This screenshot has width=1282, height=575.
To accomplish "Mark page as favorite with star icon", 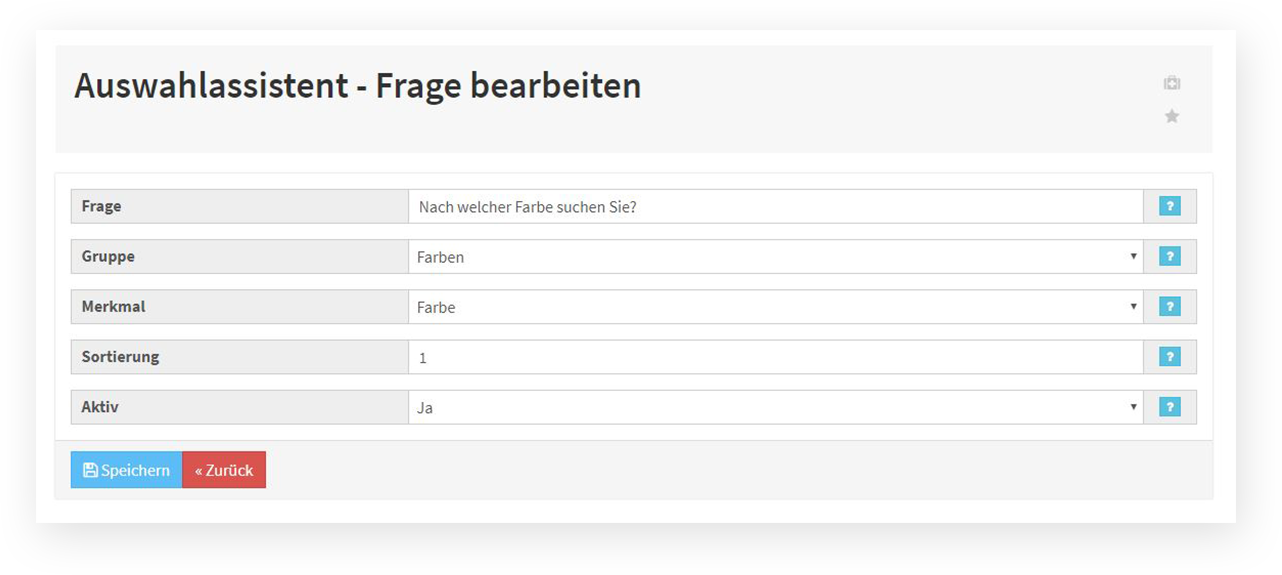I will tap(1172, 116).
